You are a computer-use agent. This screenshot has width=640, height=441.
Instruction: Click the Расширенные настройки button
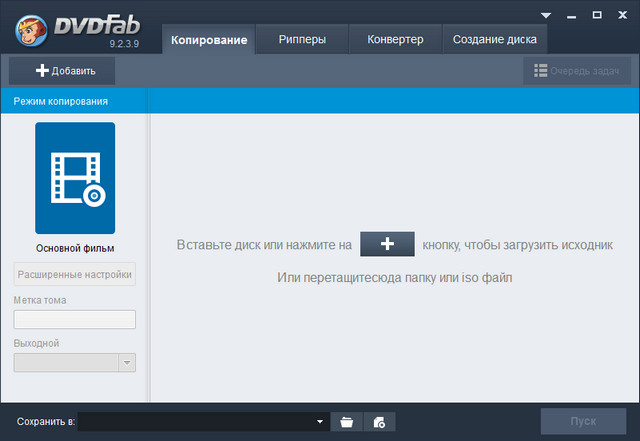point(75,275)
